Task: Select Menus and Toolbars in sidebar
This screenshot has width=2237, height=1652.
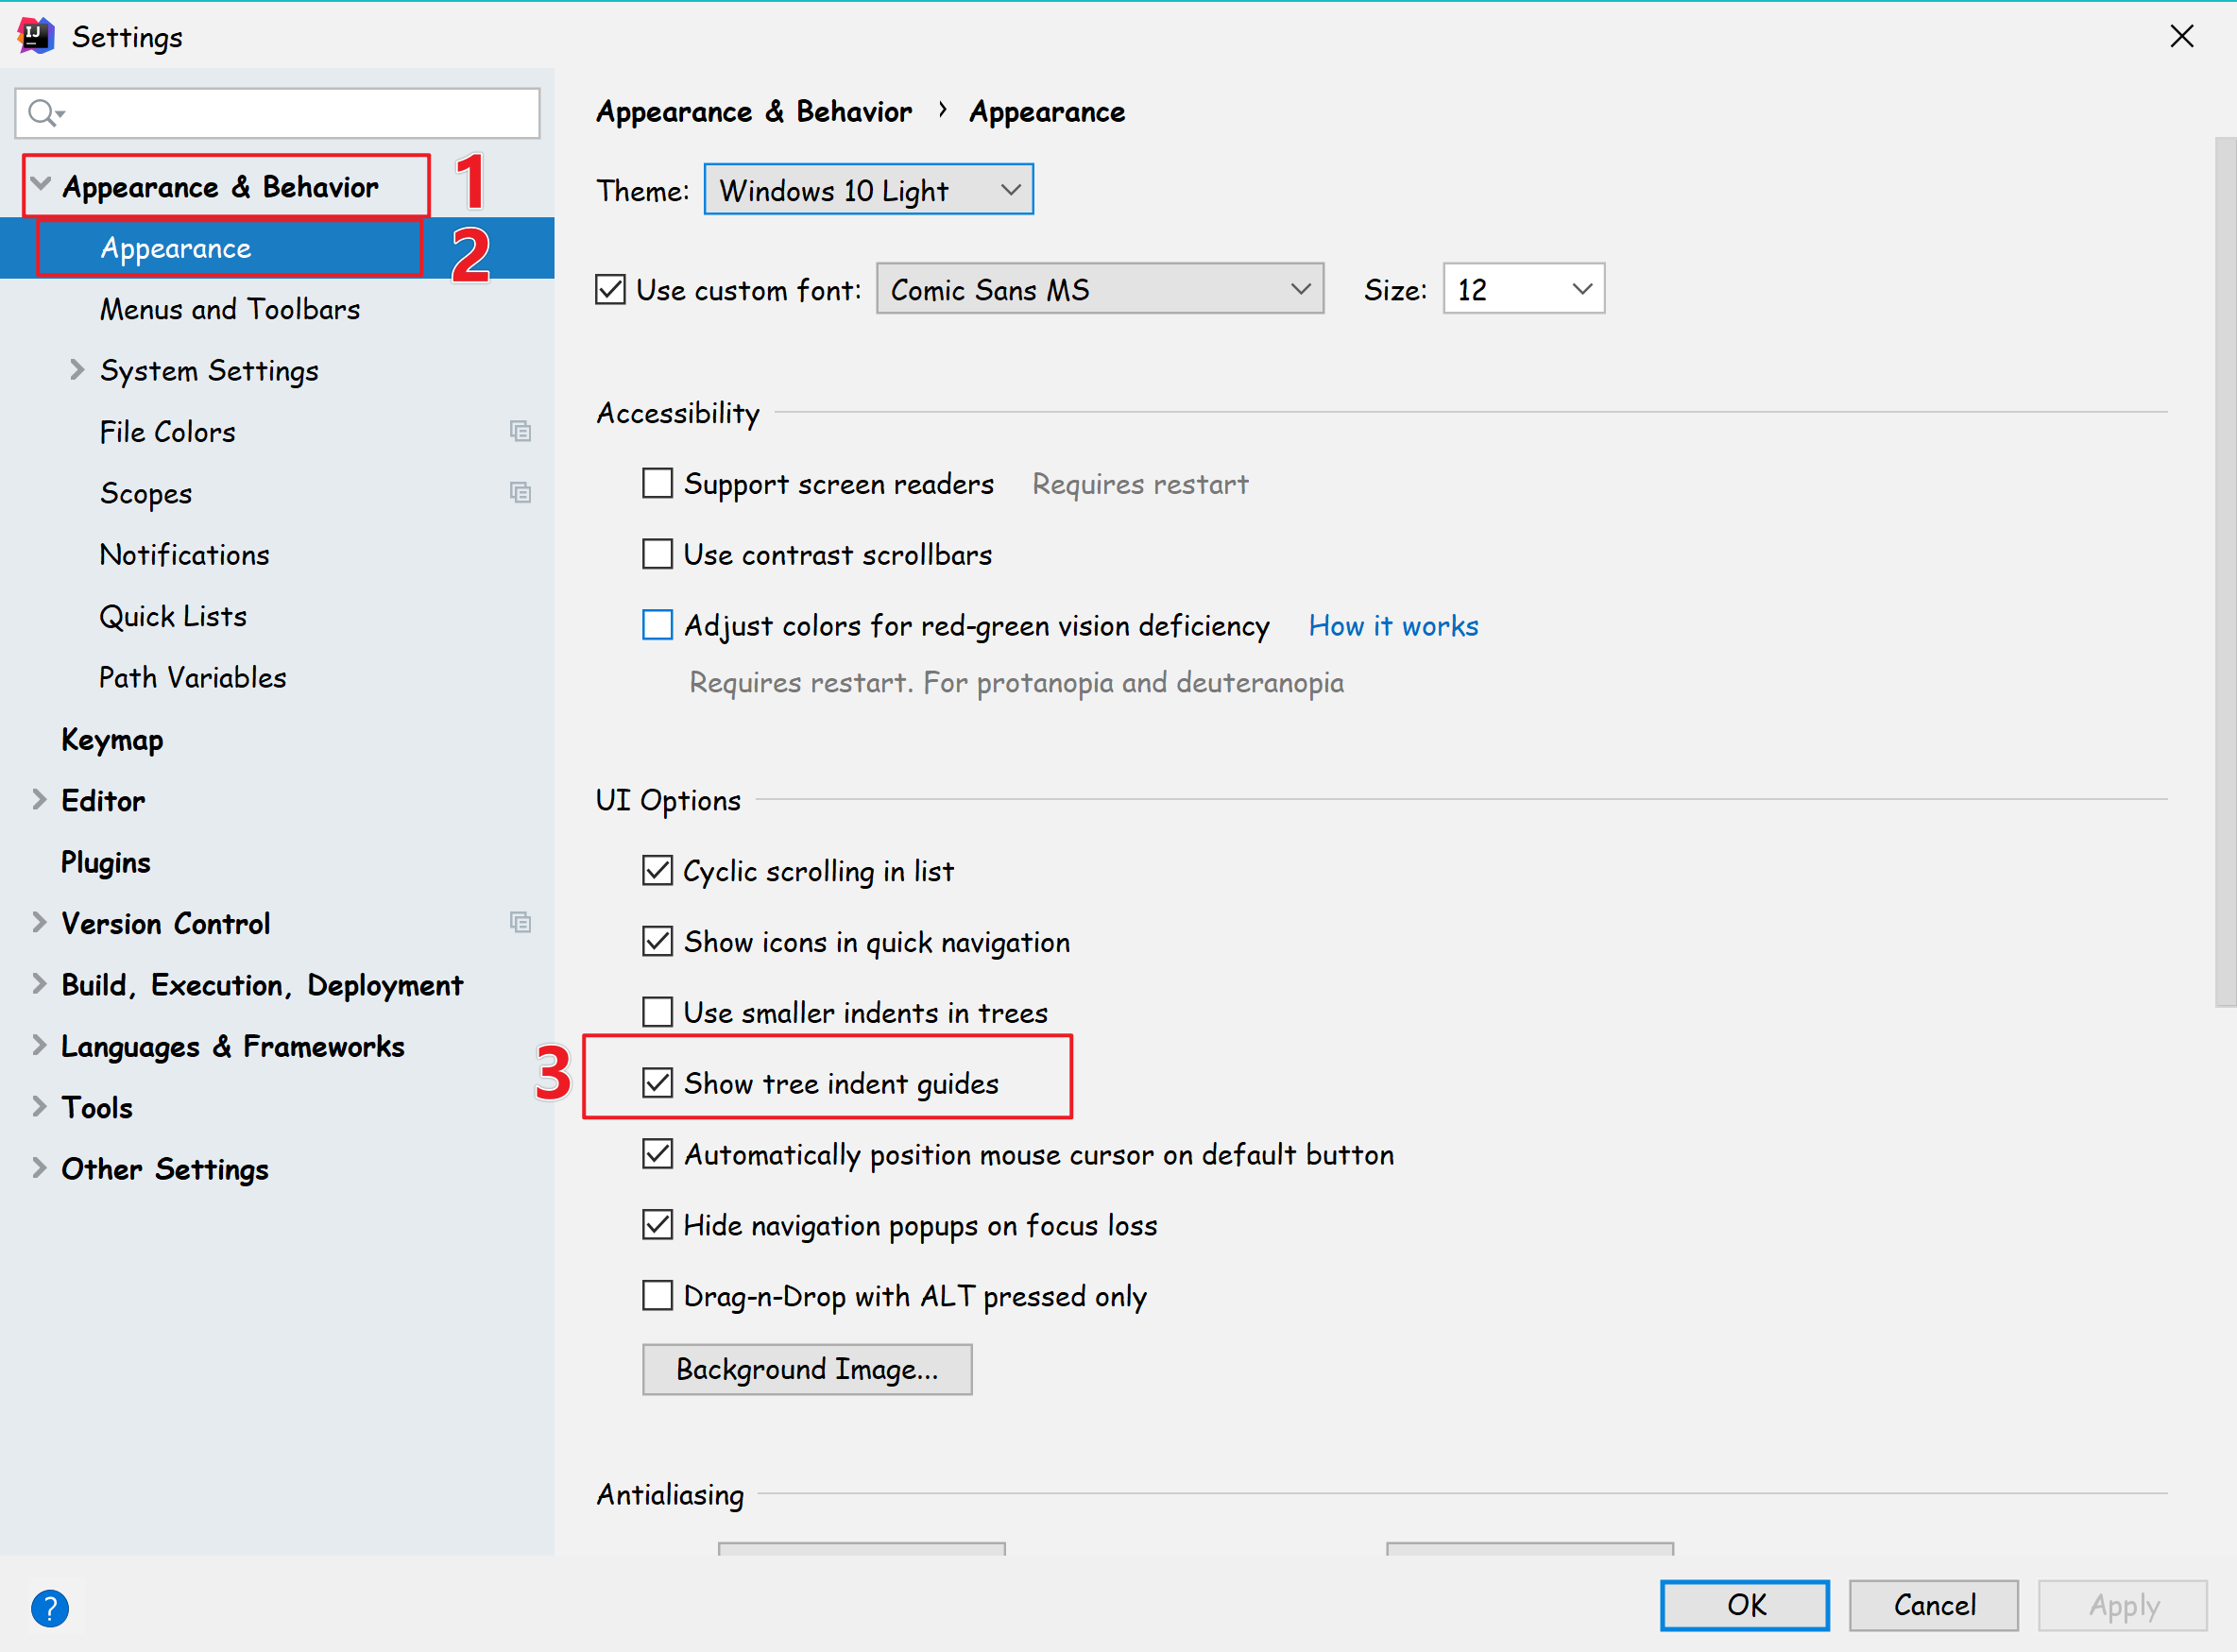Action: click(230, 309)
